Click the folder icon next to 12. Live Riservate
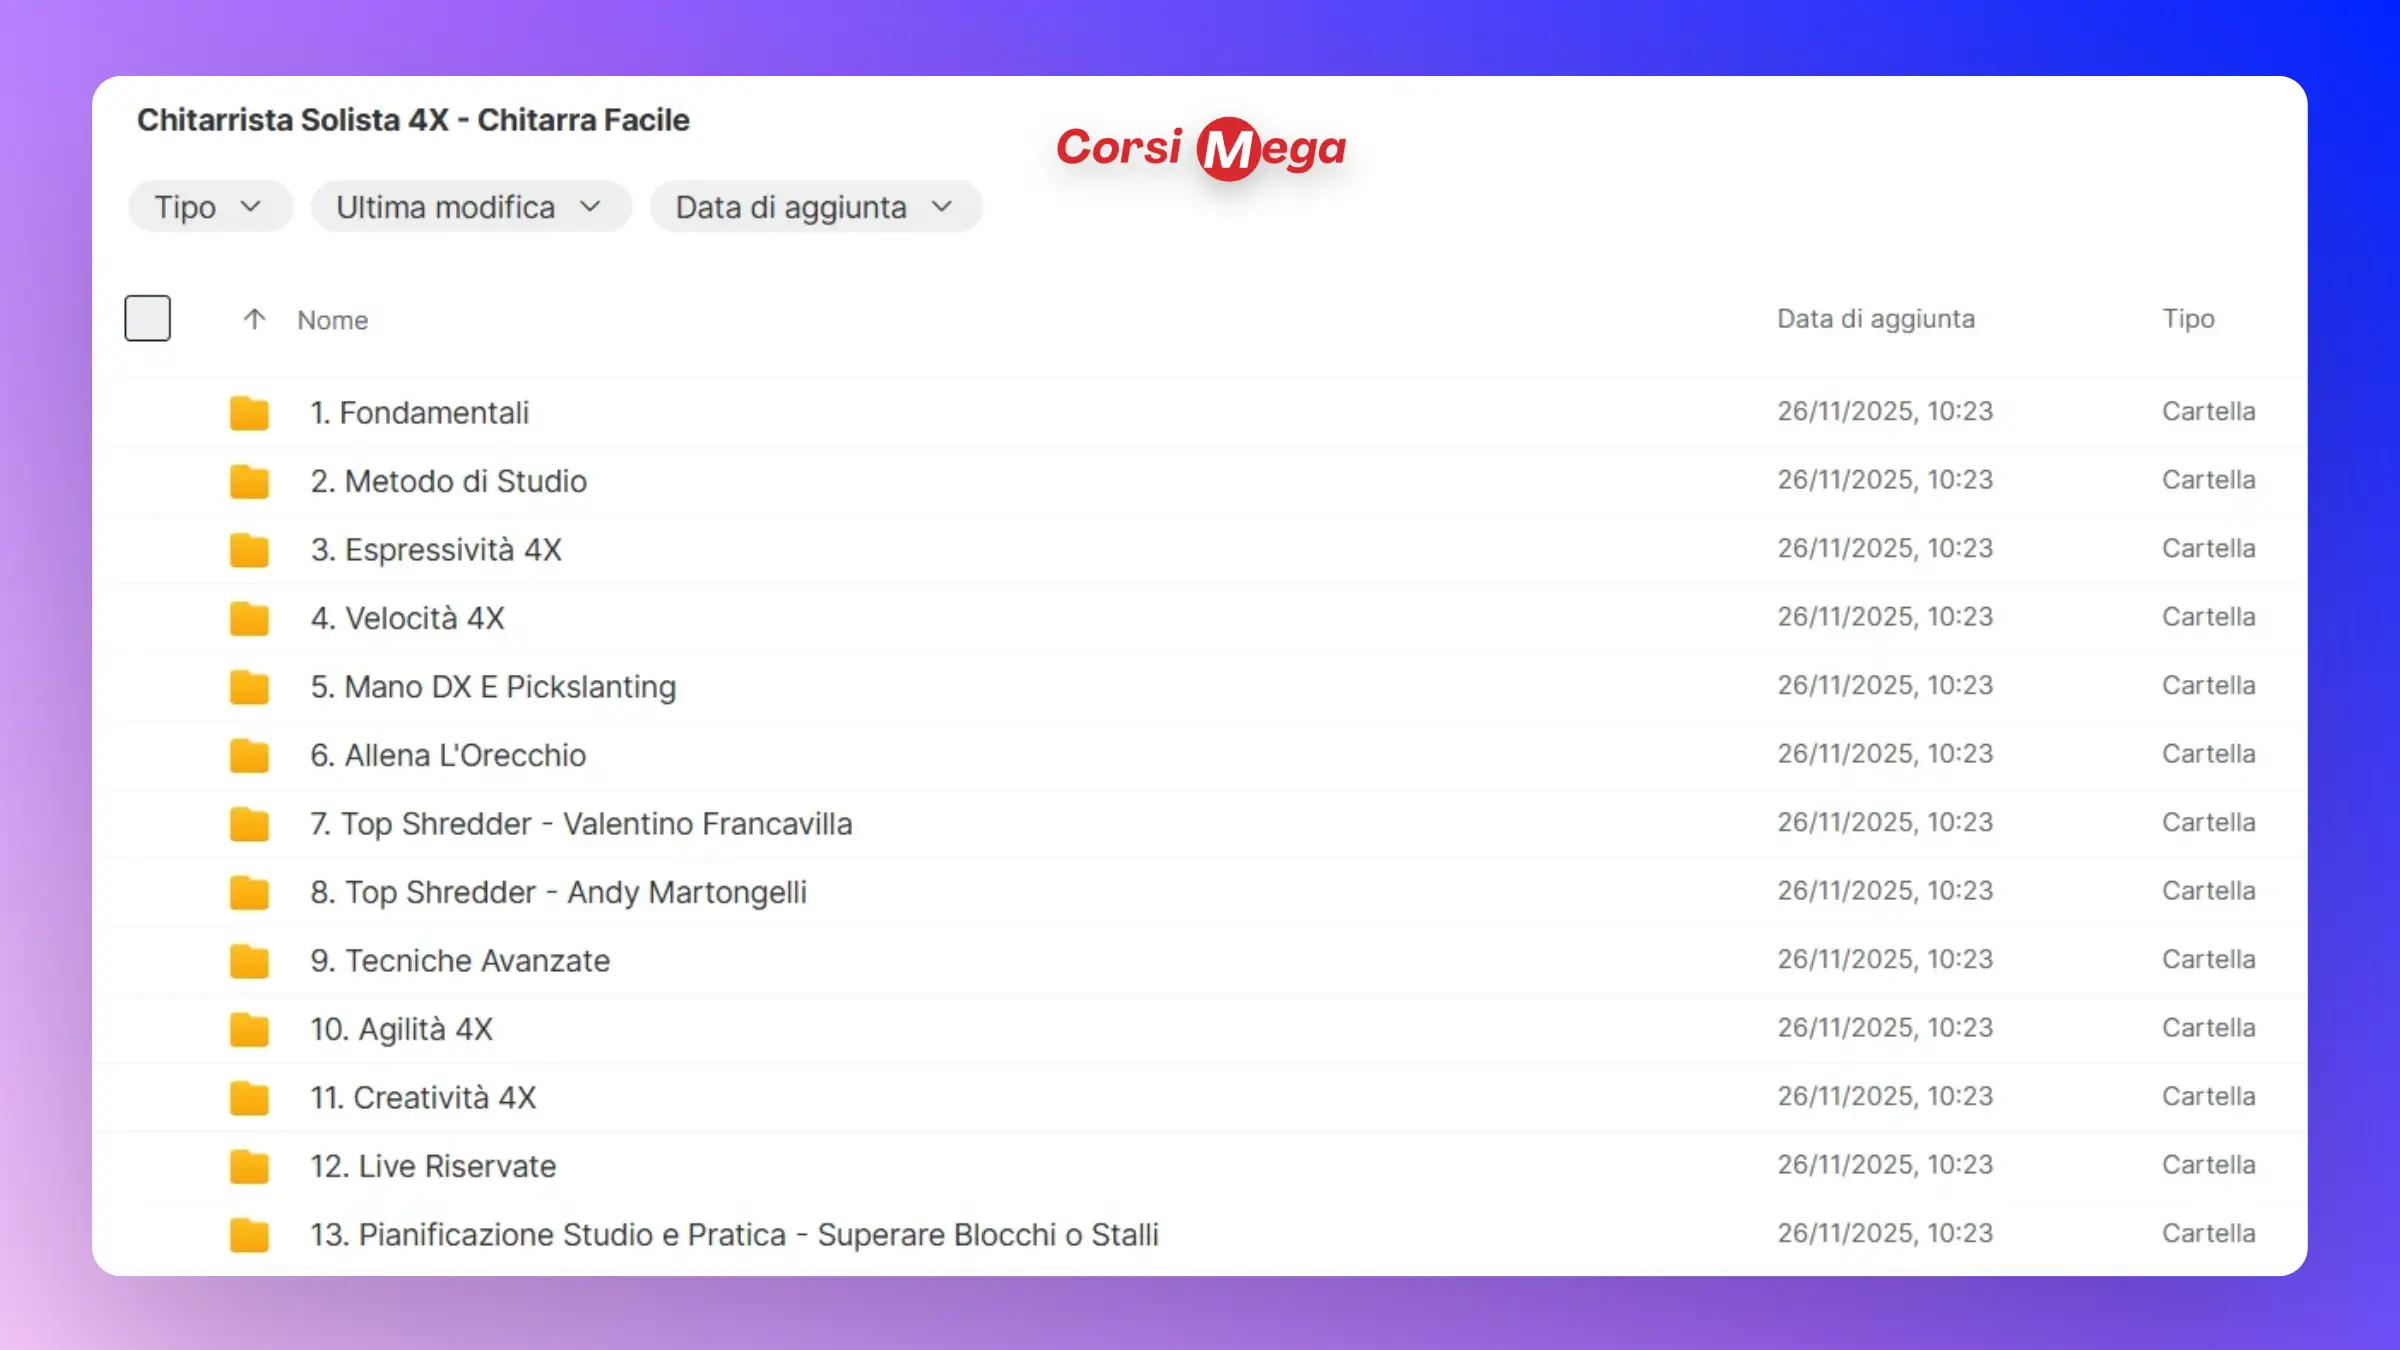The height and width of the screenshot is (1350, 2400). pos(249,1166)
